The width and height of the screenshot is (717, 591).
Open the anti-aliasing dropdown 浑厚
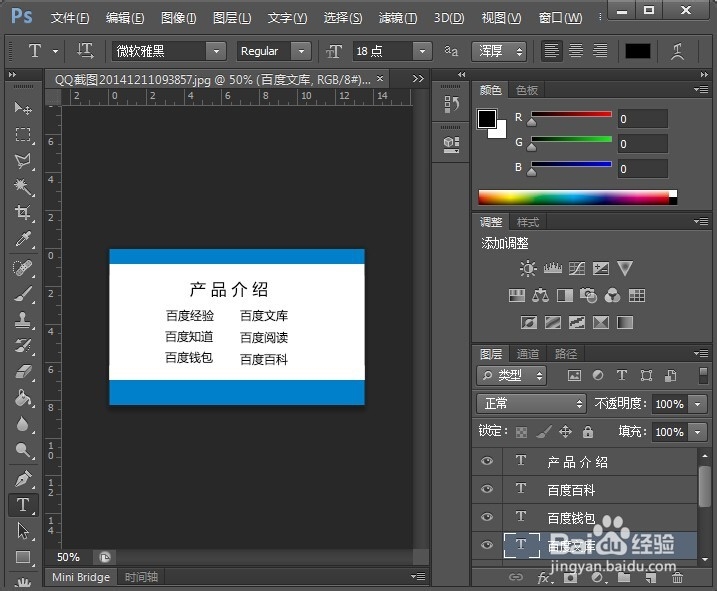coord(499,51)
